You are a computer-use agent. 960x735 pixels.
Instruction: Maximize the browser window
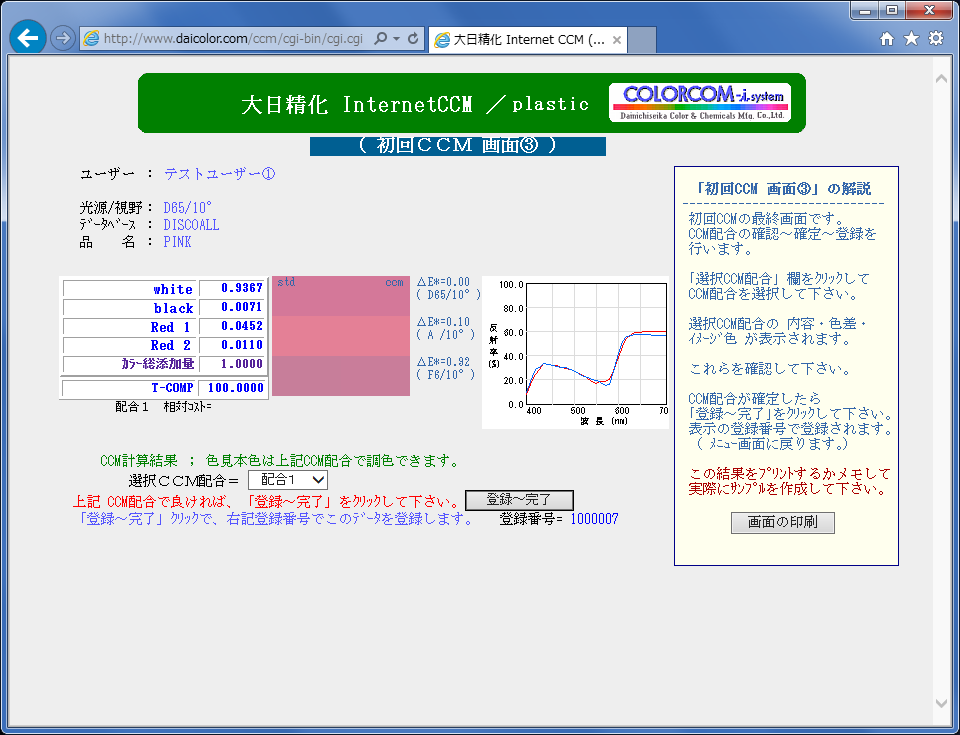pyautogui.click(x=892, y=10)
